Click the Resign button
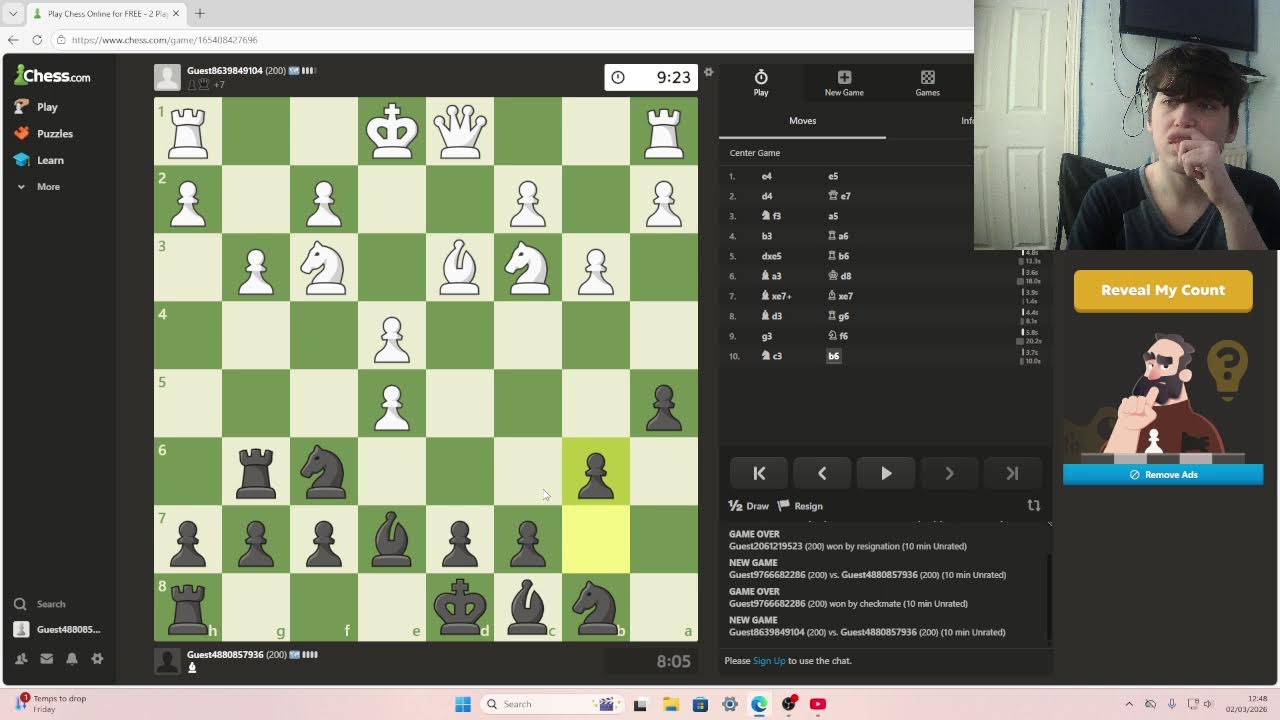Image resolution: width=1280 pixels, height=720 pixels. point(800,506)
